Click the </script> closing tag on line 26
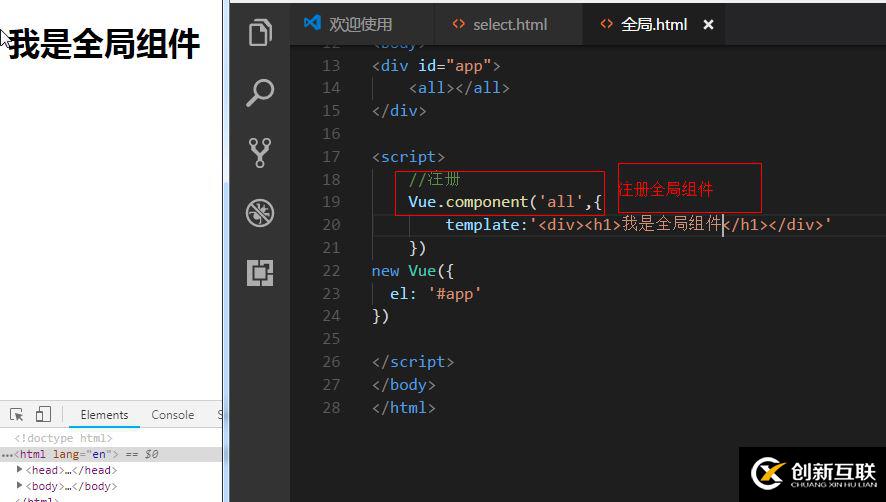886x502 pixels. click(412, 362)
